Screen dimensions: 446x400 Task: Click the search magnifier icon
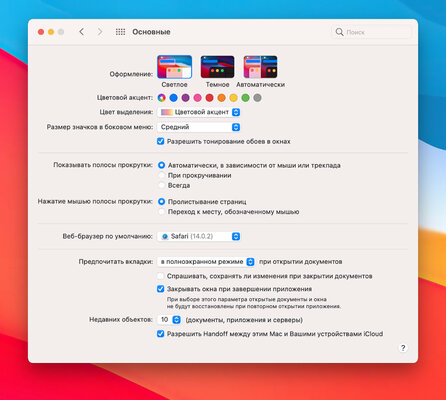(339, 32)
